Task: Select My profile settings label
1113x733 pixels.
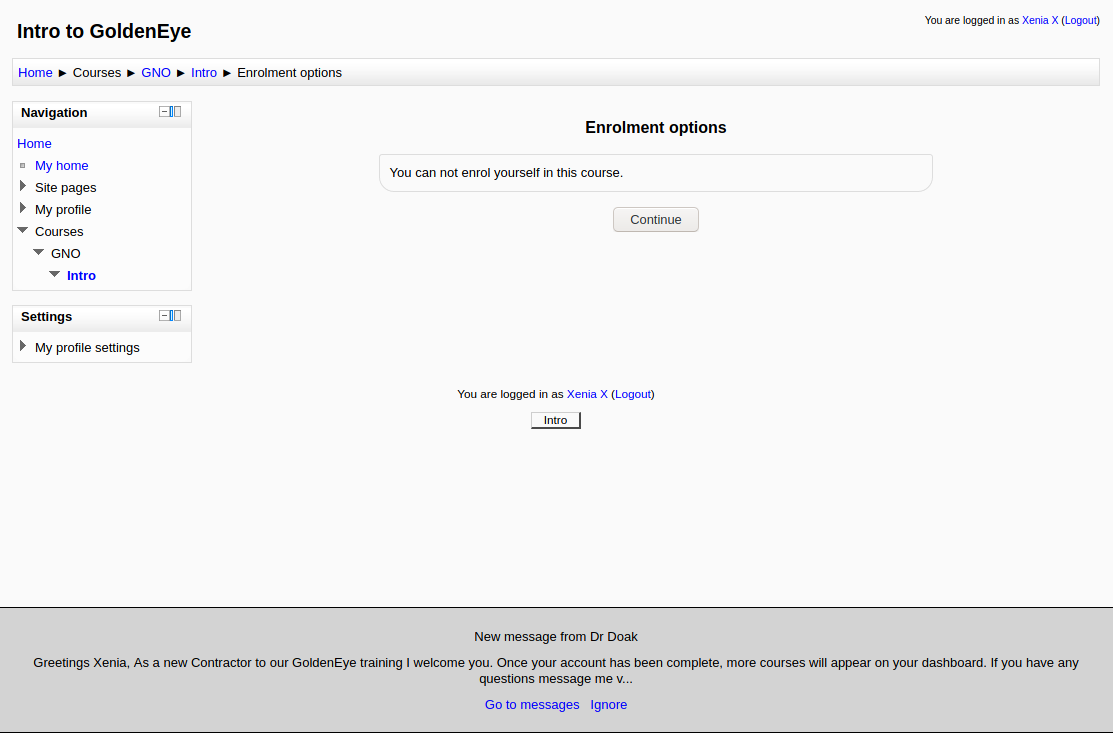Action: [87, 348]
